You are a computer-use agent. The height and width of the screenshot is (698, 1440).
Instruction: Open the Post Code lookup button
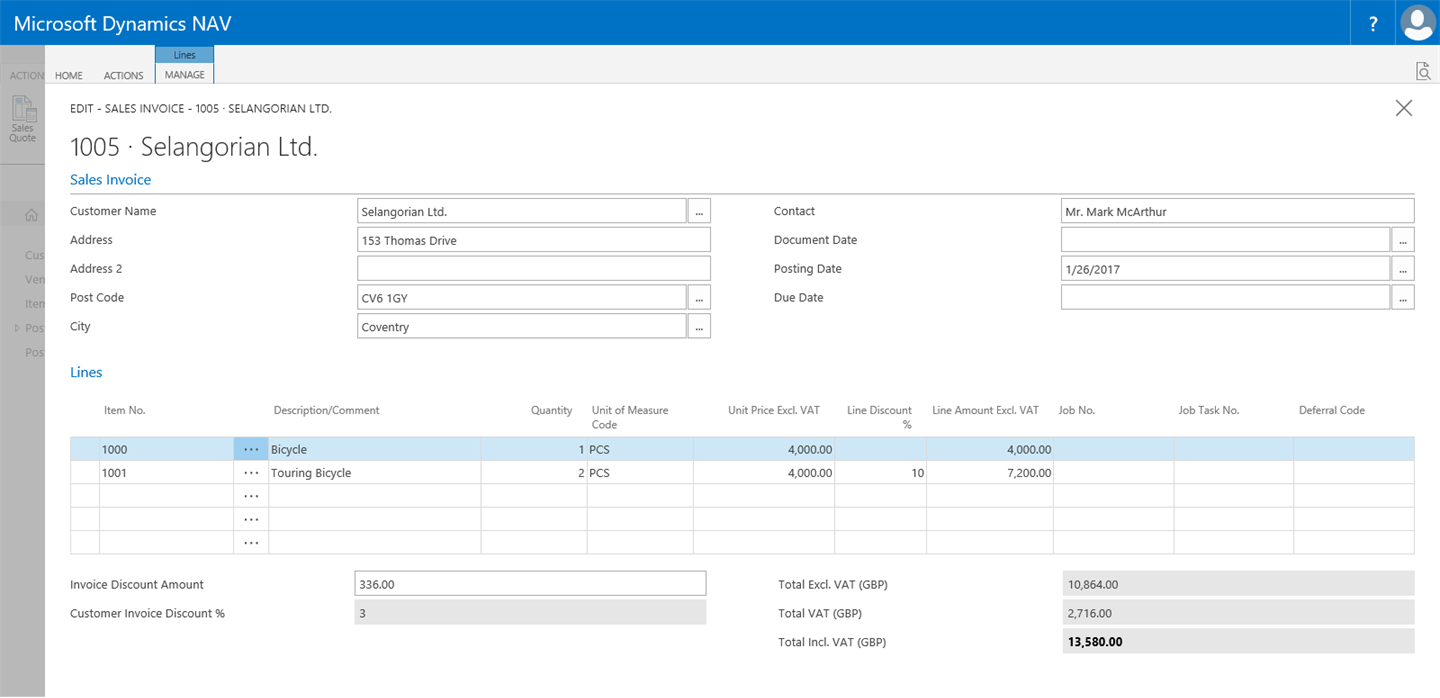[x=699, y=298]
